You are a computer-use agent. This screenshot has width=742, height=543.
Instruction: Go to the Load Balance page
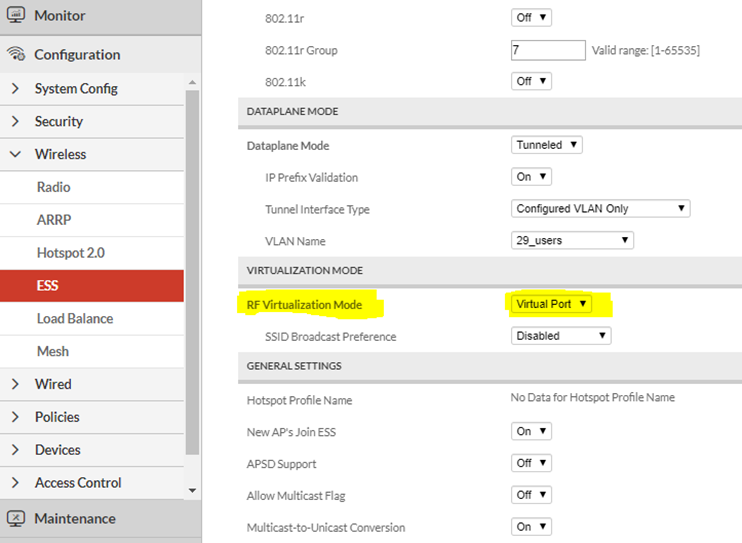75,318
